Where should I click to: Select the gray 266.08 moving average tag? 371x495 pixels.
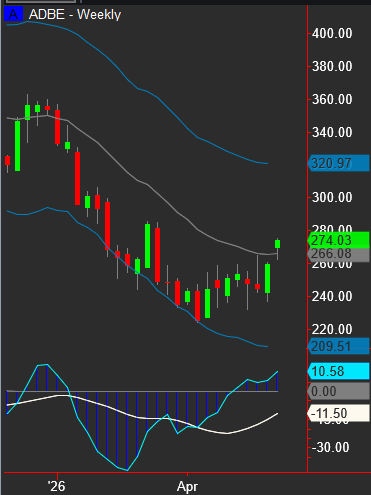pyautogui.click(x=338, y=254)
